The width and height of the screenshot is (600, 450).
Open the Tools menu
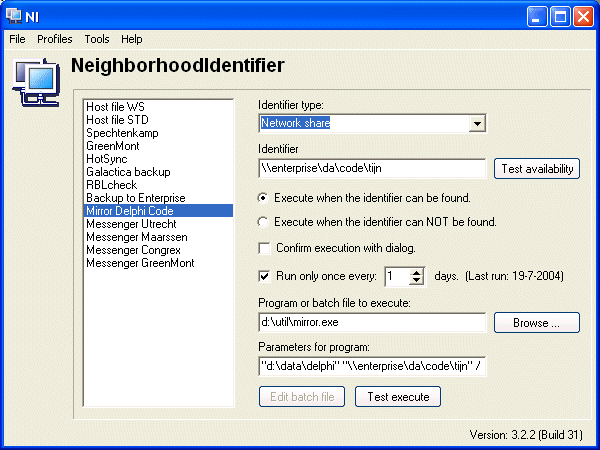pos(97,39)
